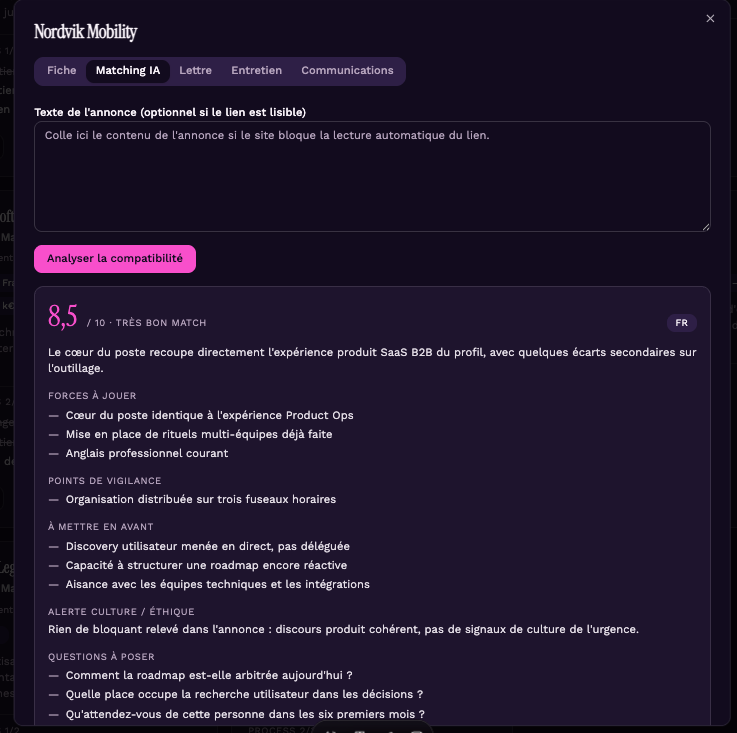Open the Communications tab

point(347,71)
